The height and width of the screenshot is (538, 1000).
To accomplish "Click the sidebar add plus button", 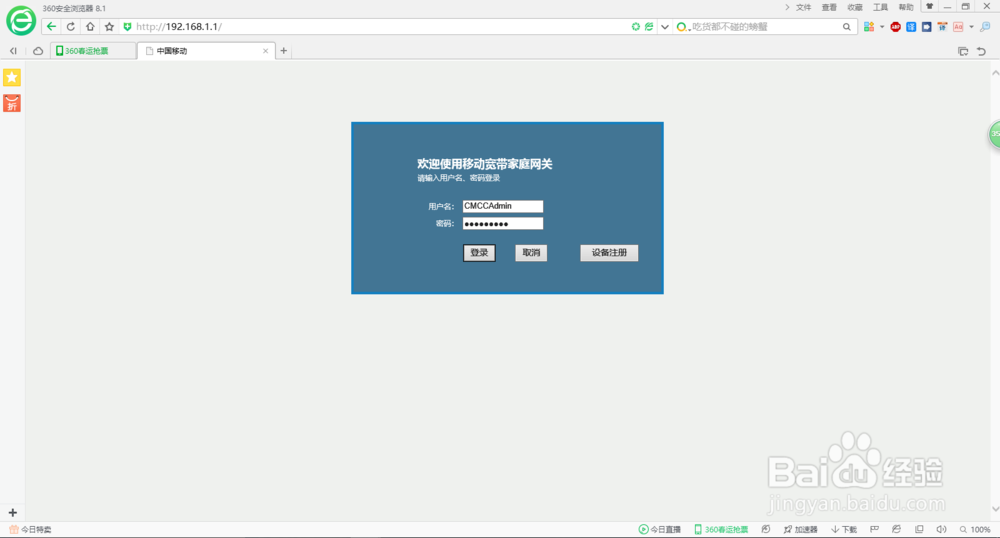I will coord(12,513).
